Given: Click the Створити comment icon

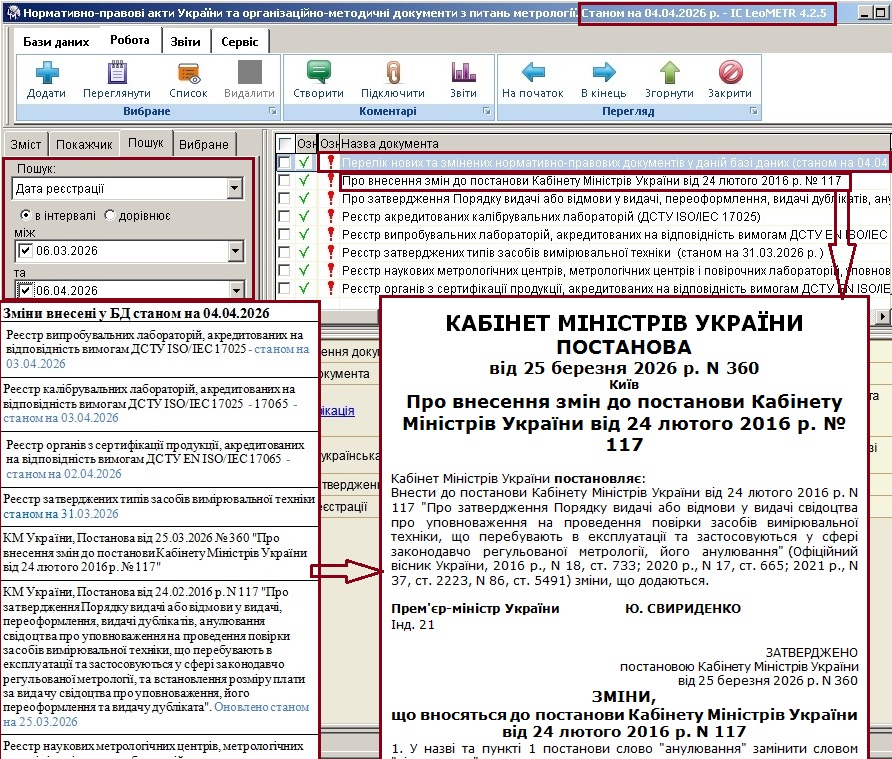Looking at the screenshot, I should click(318, 73).
